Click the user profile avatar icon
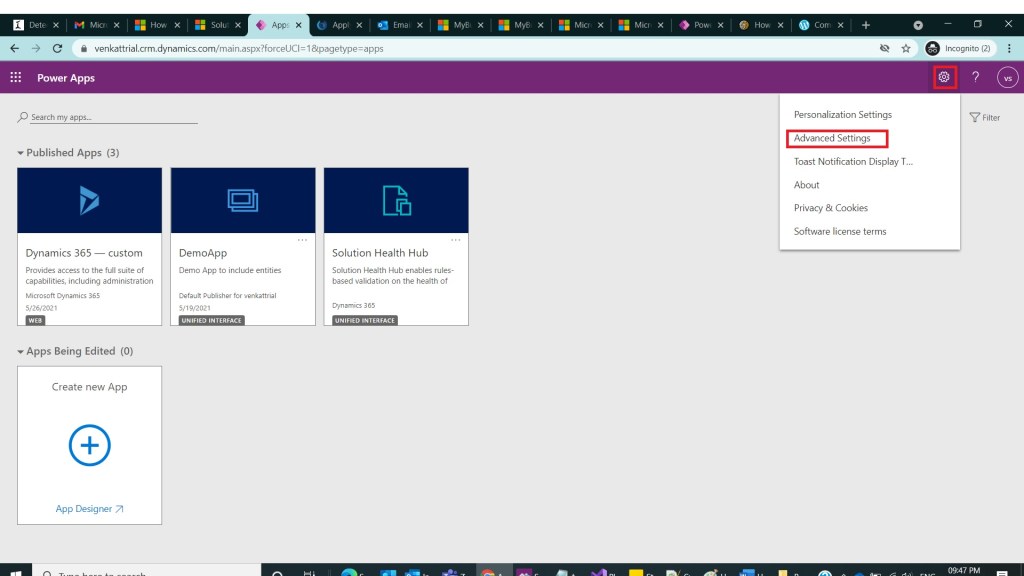Screen dimensions: 1024x576 coord(1007,77)
